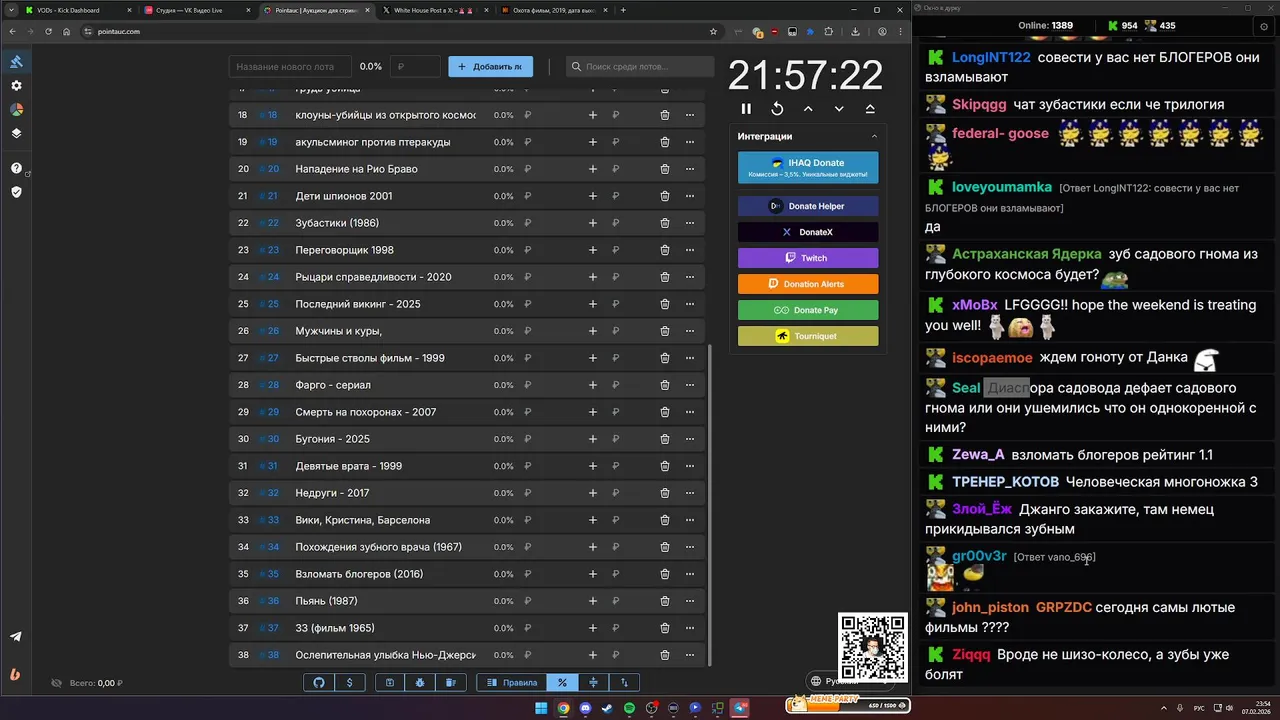The width and height of the screenshot is (1280, 720).
Task: Pause the auction timer
Action: click(x=746, y=108)
